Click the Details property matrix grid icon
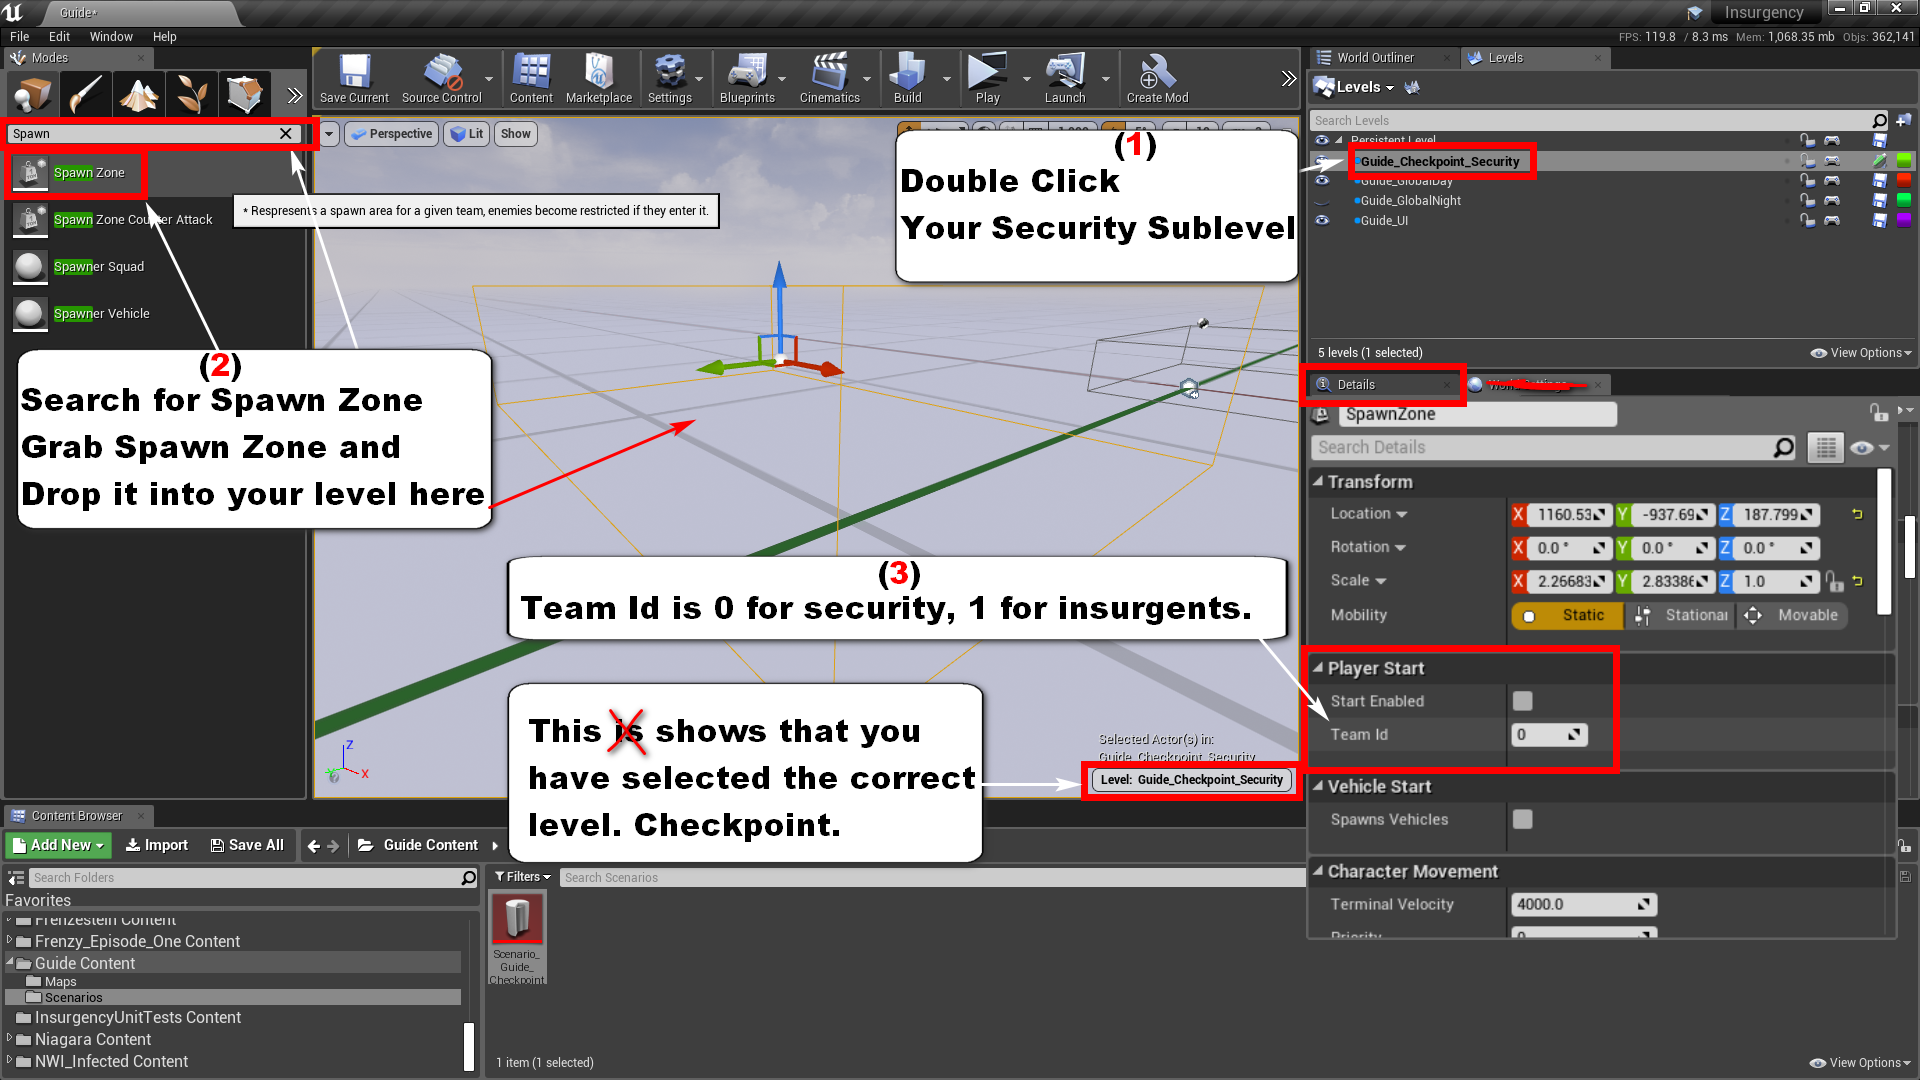 (1825, 448)
